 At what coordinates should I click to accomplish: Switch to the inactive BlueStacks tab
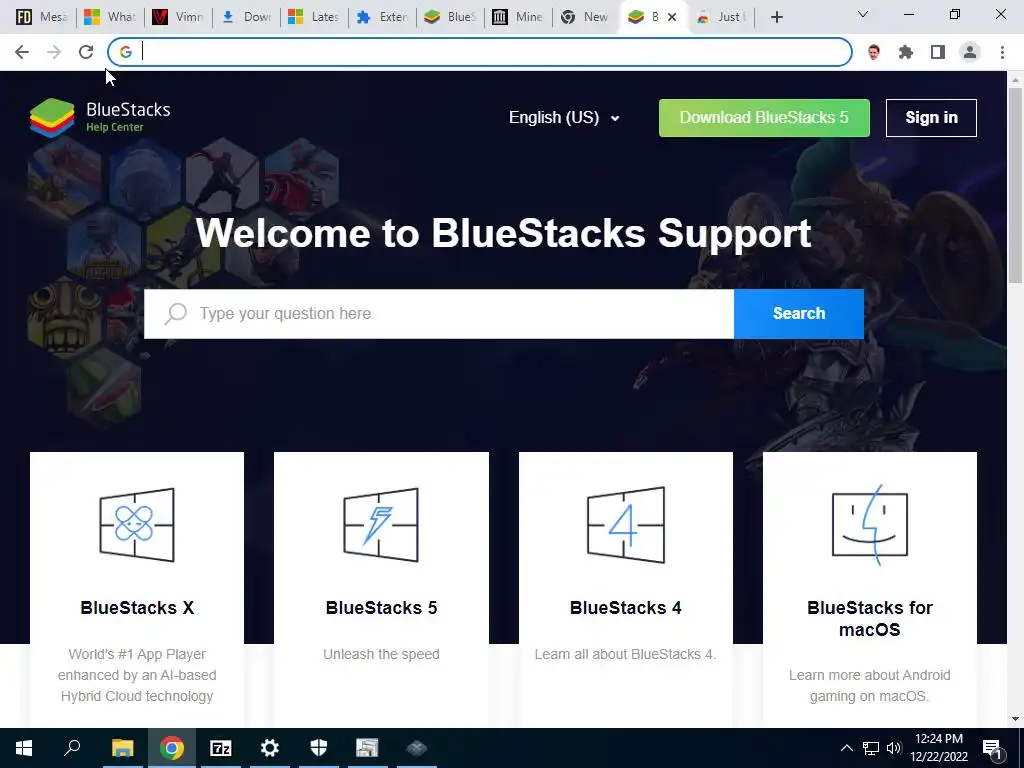coord(450,18)
